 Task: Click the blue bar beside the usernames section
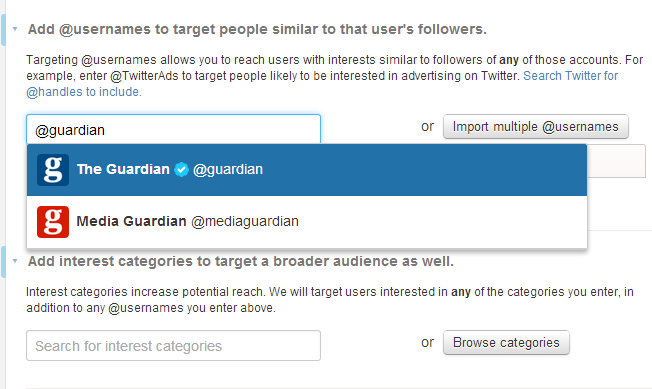pos(3,30)
